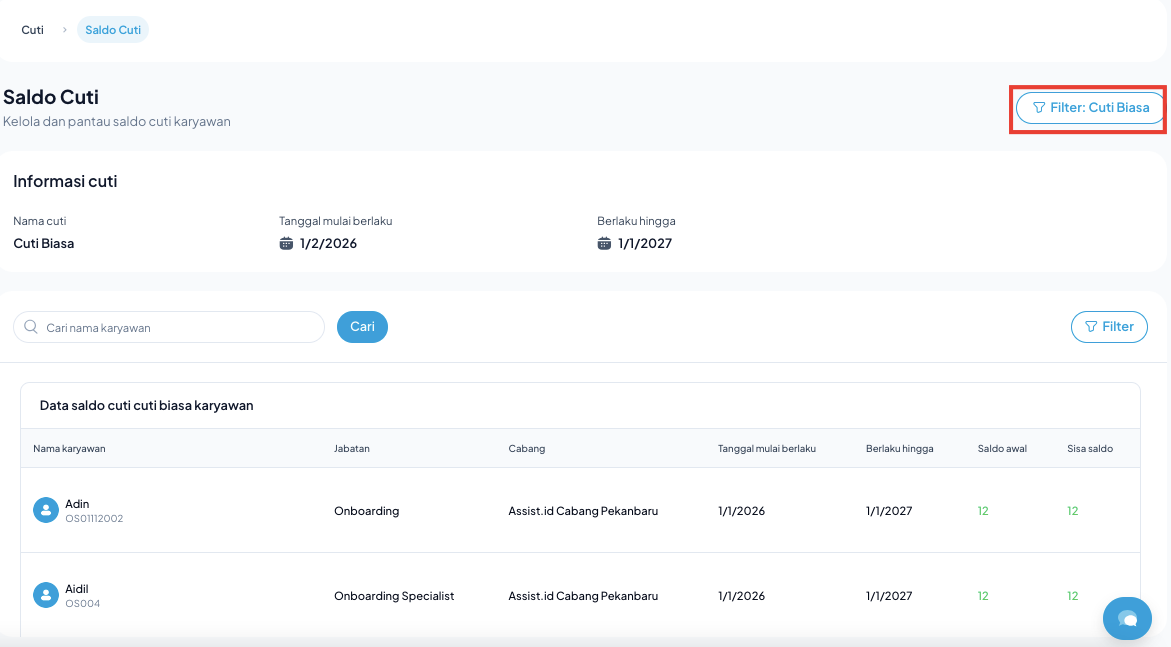Image resolution: width=1171 pixels, height=647 pixels.
Task: Click the calendar icon beside 1/1/2027
Action: (604, 243)
